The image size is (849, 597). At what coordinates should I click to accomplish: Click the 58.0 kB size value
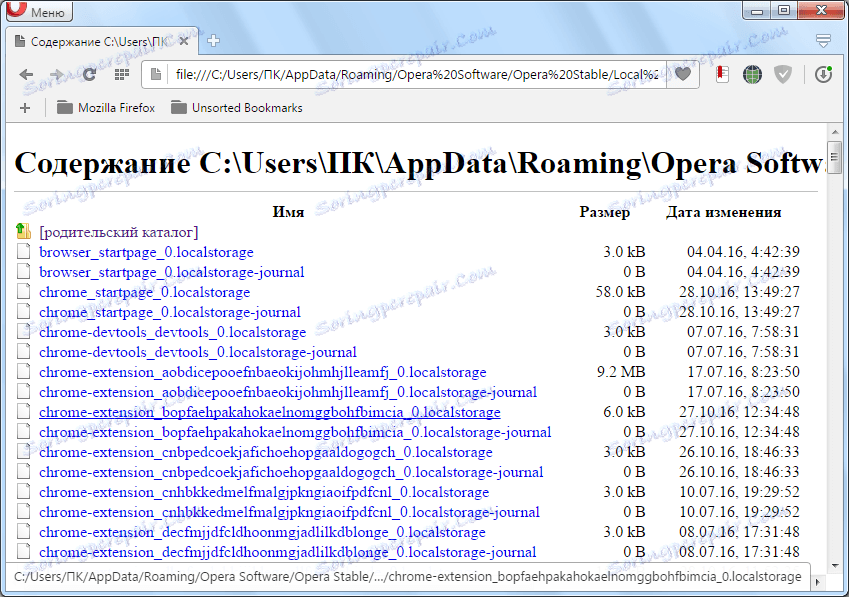[621, 292]
